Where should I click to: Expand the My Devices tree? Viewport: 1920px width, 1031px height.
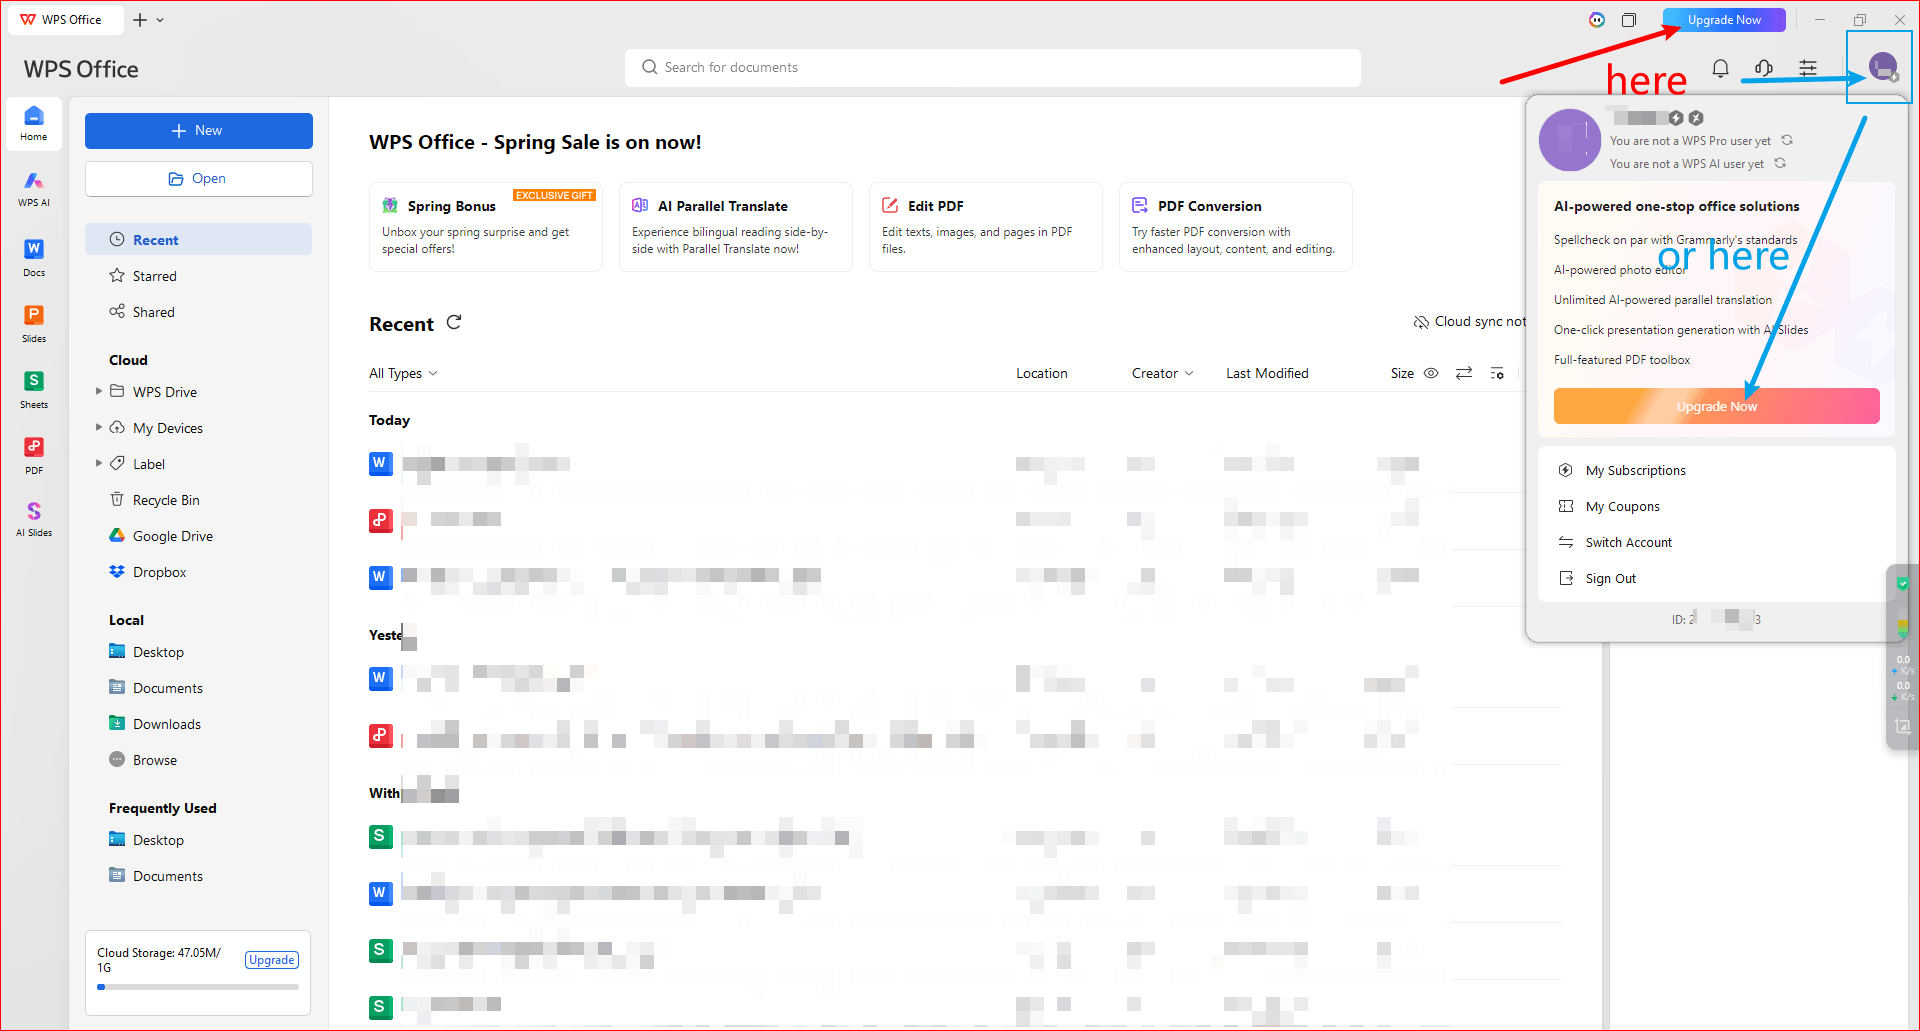(98, 427)
